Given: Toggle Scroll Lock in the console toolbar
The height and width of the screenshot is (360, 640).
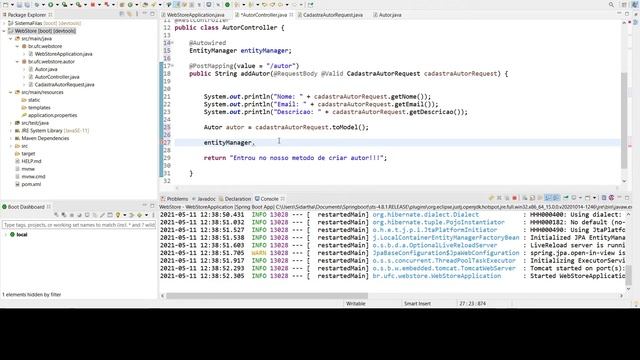Looking at the screenshot, I should pyautogui.click(x=532, y=198).
